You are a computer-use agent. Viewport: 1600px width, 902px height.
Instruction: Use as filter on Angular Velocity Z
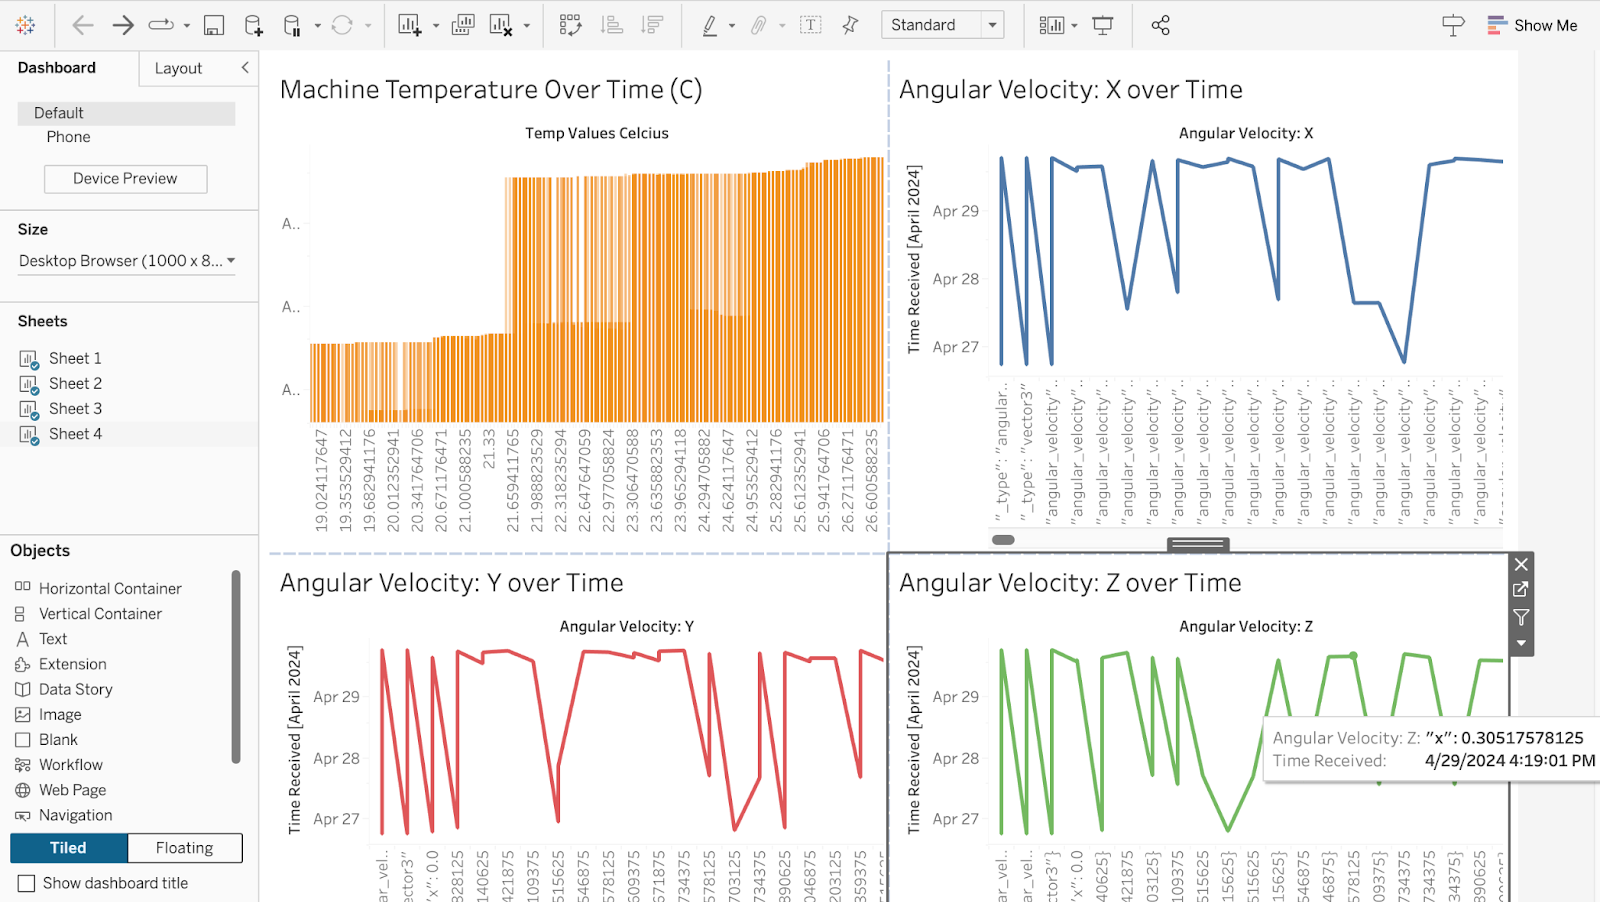pyautogui.click(x=1521, y=617)
